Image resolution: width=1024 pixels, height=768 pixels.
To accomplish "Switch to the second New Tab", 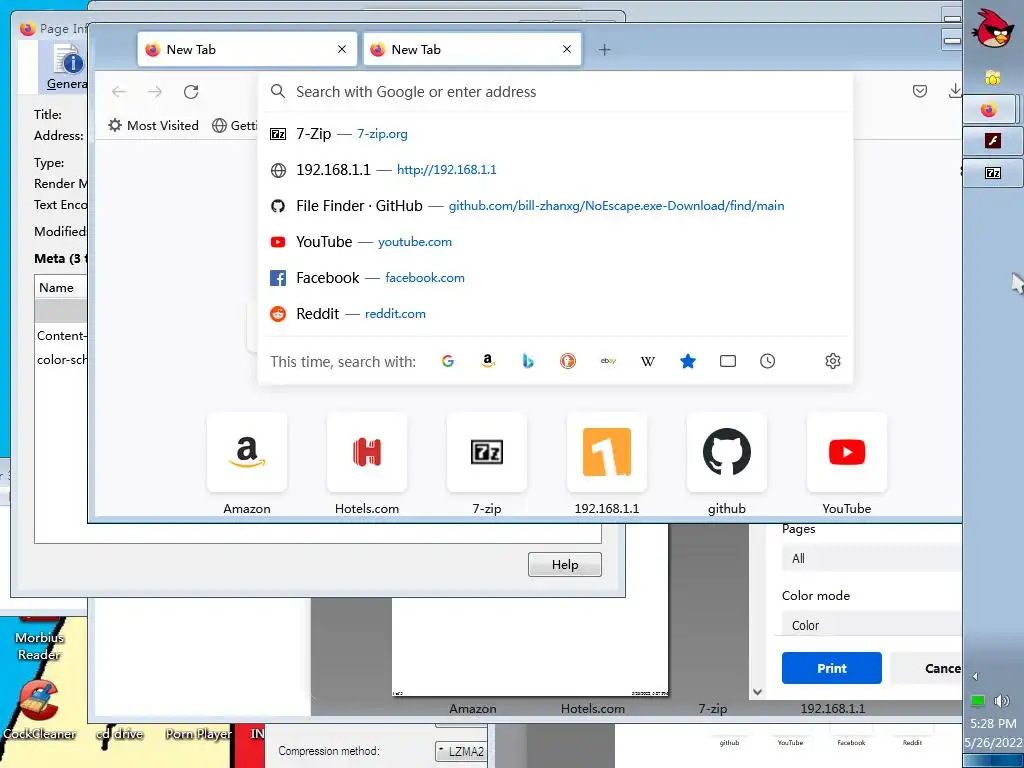I will (472, 50).
